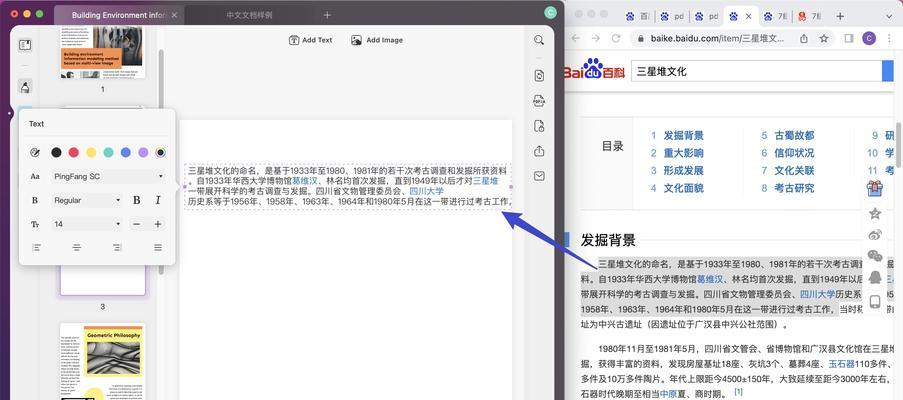Click the Chrome address bar URL
Viewport: 903px width, 400px height.
[718, 39]
